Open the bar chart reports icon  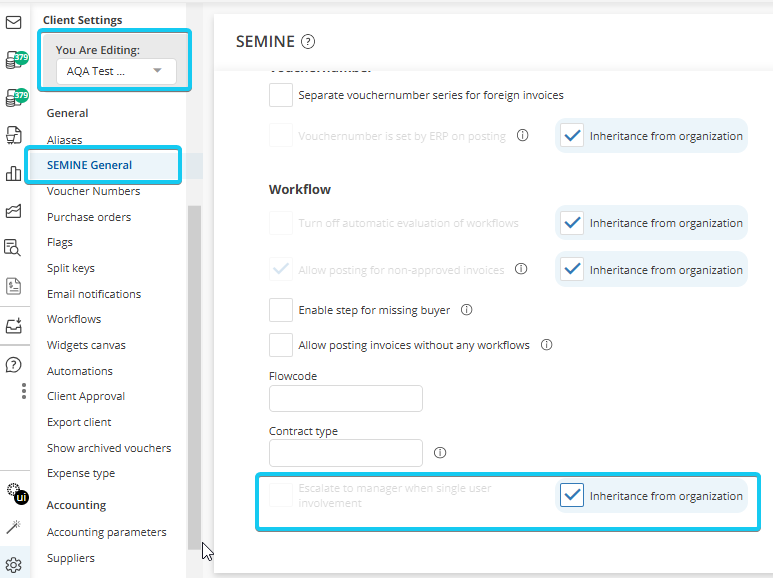[13, 173]
